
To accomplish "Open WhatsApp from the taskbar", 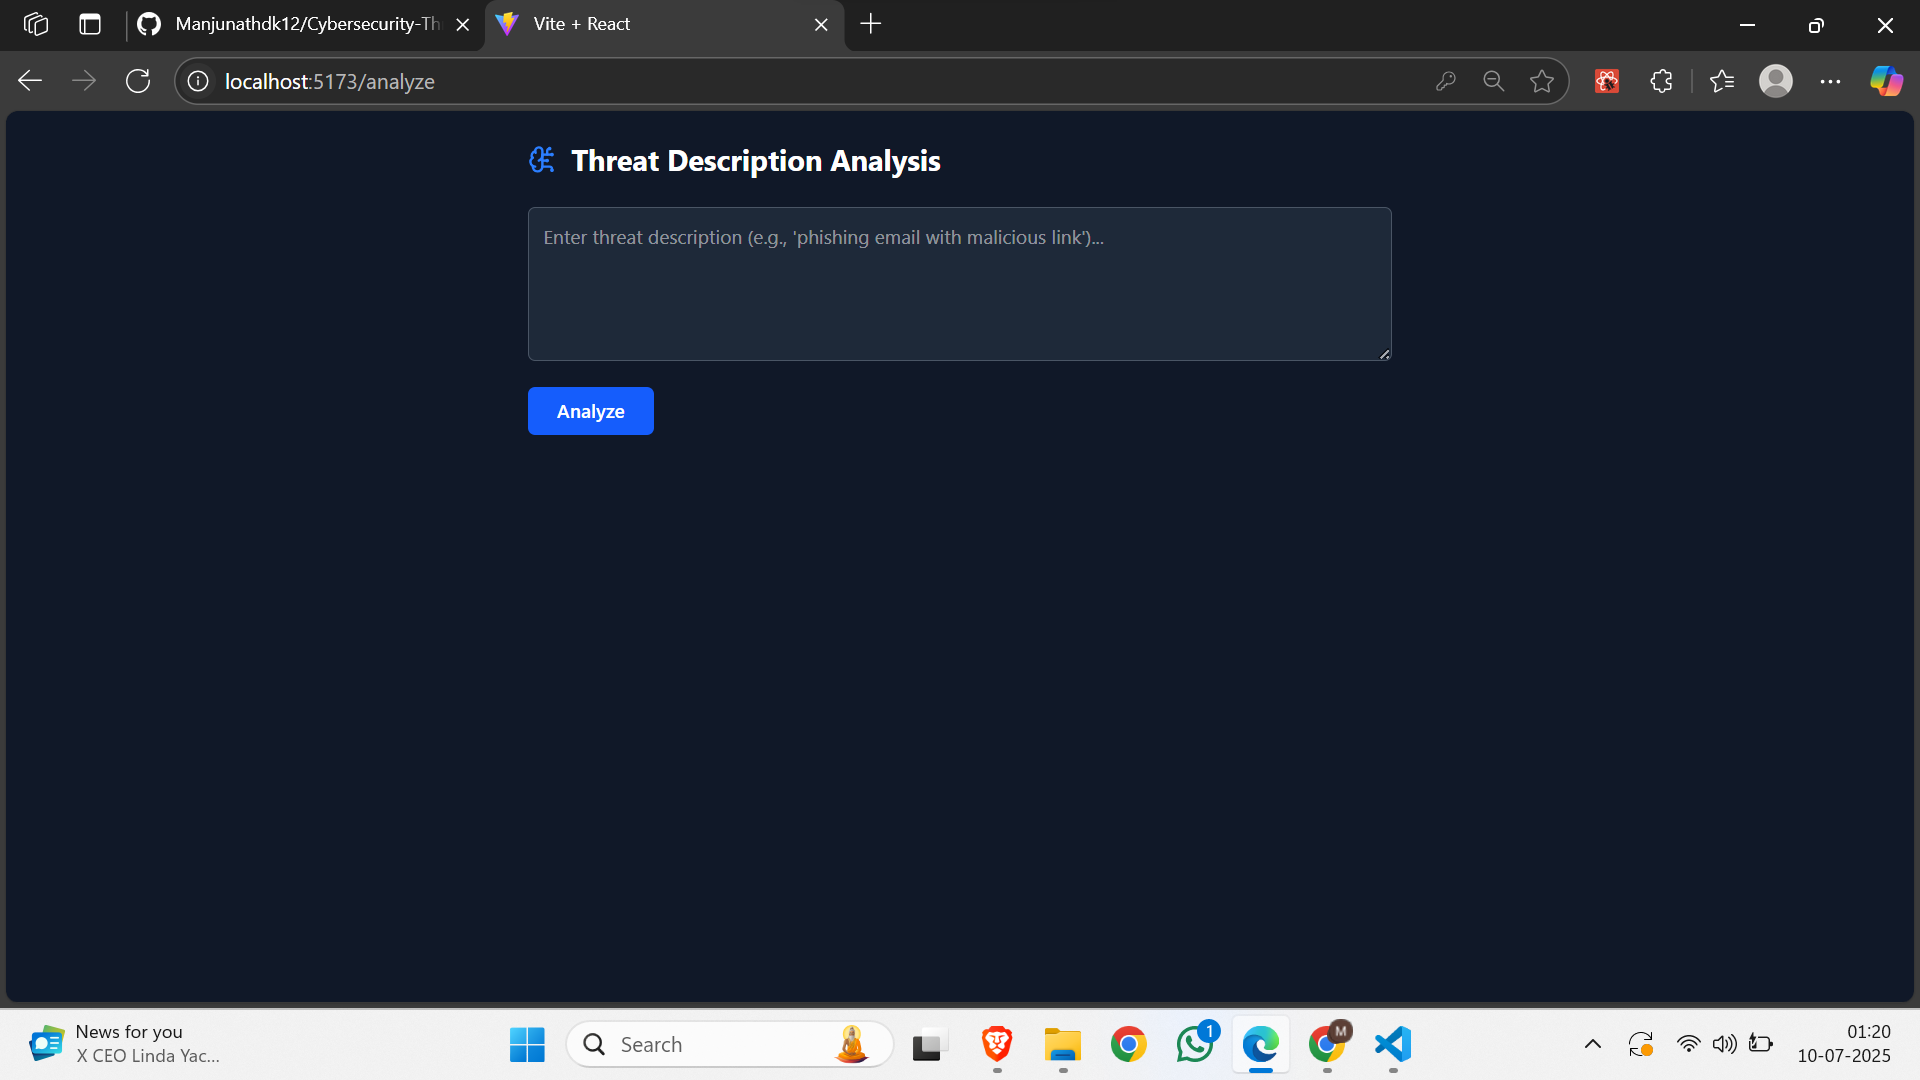I will [1195, 1044].
